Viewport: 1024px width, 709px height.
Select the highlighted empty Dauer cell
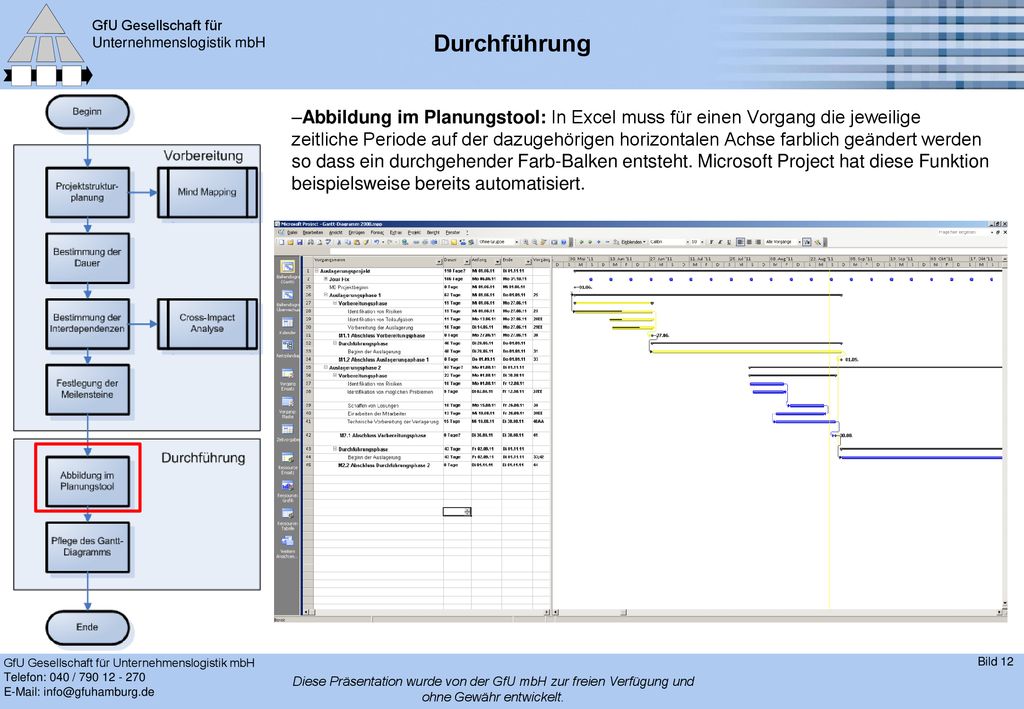[x=456, y=512]
